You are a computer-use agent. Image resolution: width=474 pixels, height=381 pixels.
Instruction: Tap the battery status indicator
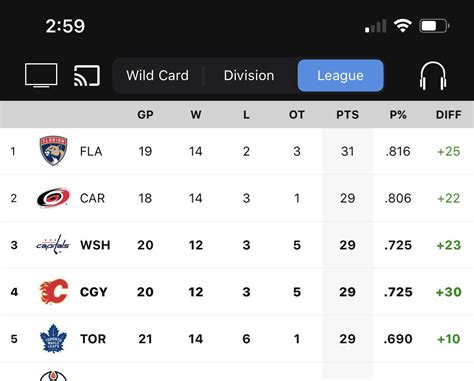tap(434, 26)
